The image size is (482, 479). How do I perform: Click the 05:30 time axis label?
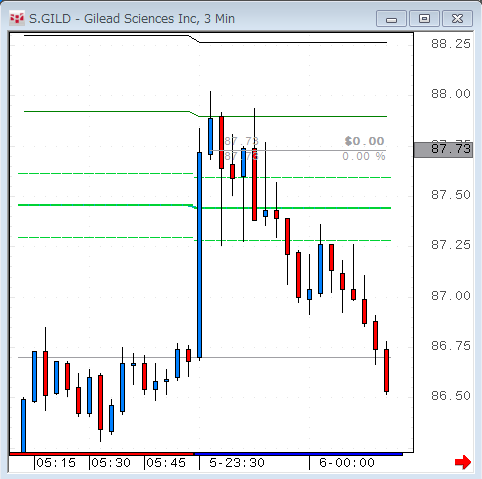[111, 463]
